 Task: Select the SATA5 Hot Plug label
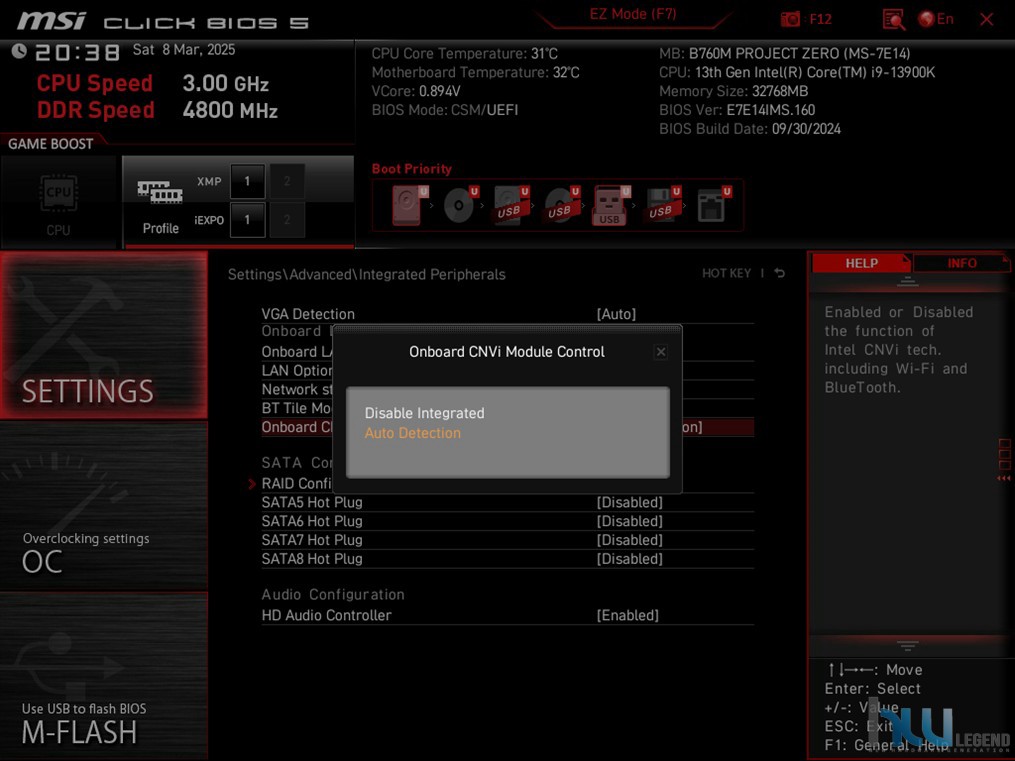pos(312,502)
